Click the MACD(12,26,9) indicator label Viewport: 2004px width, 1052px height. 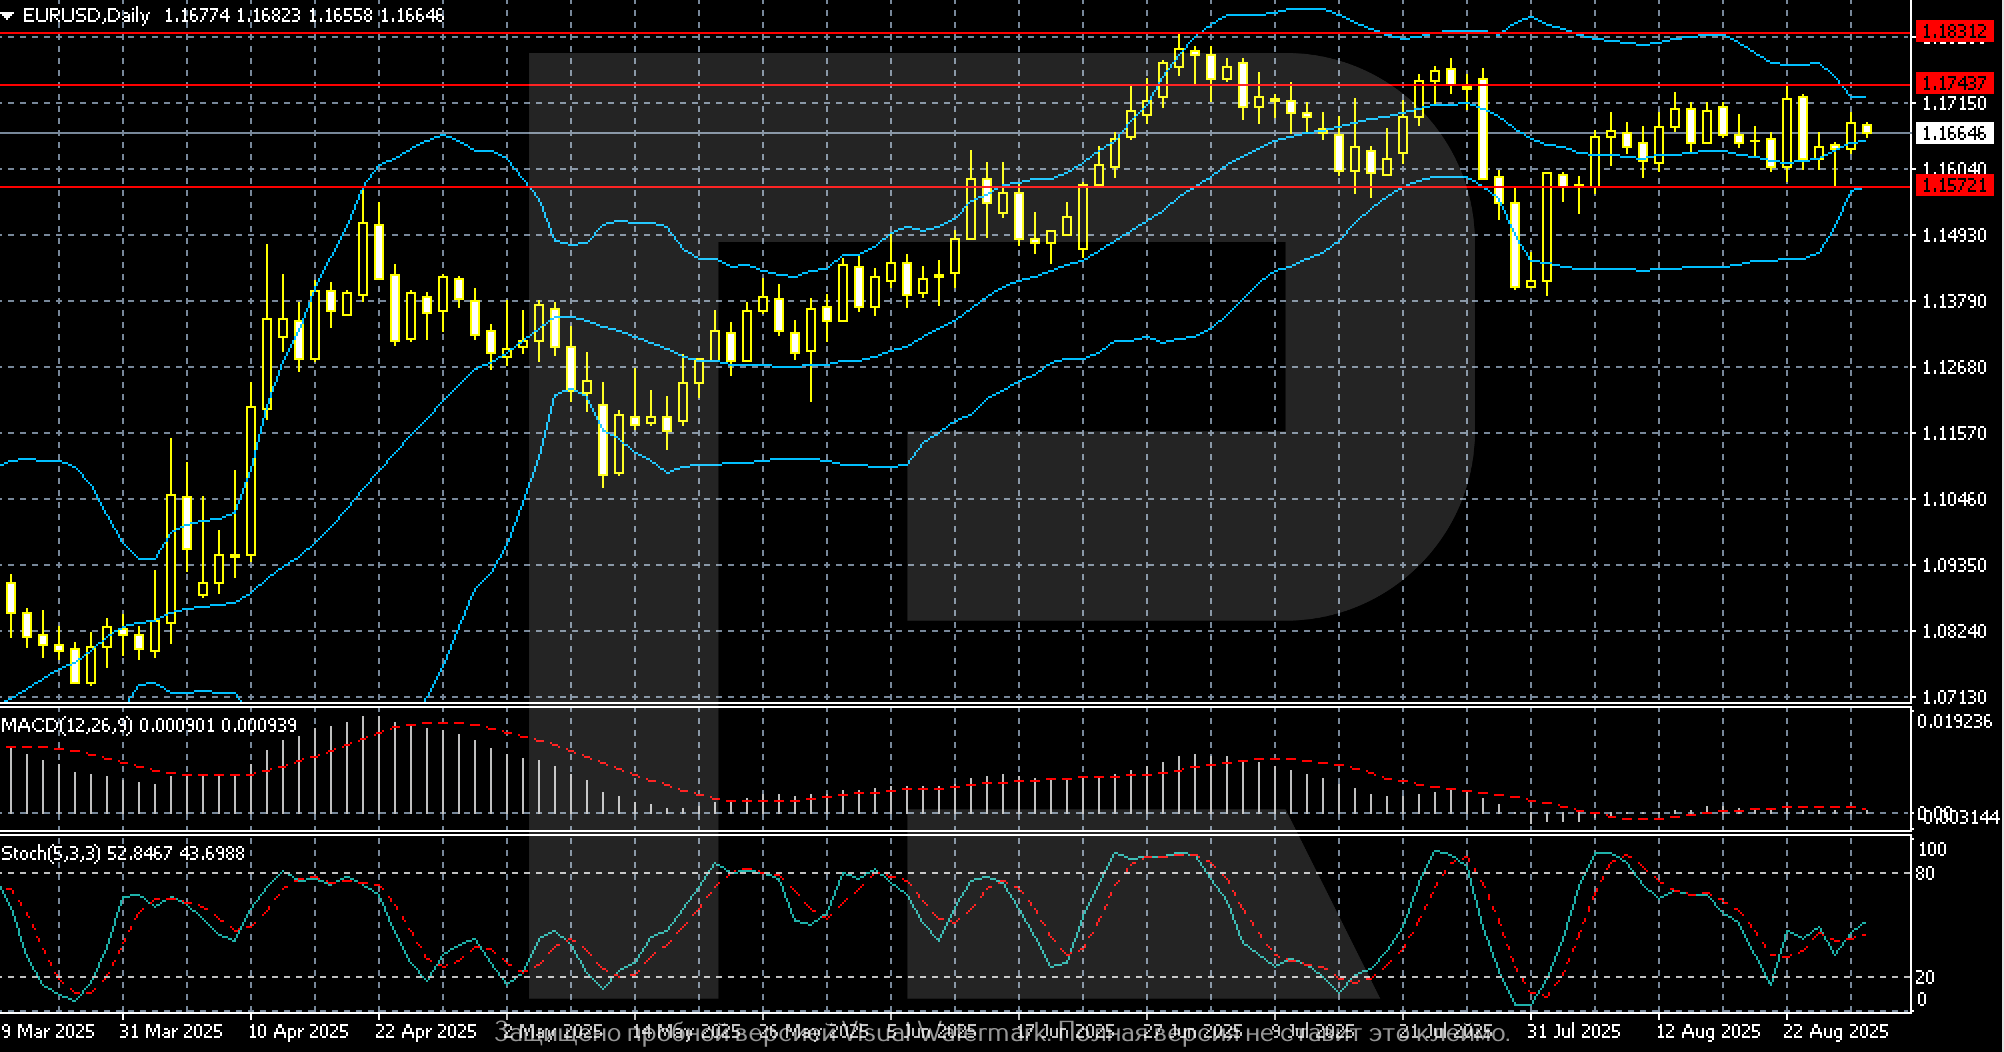[67, 725]
